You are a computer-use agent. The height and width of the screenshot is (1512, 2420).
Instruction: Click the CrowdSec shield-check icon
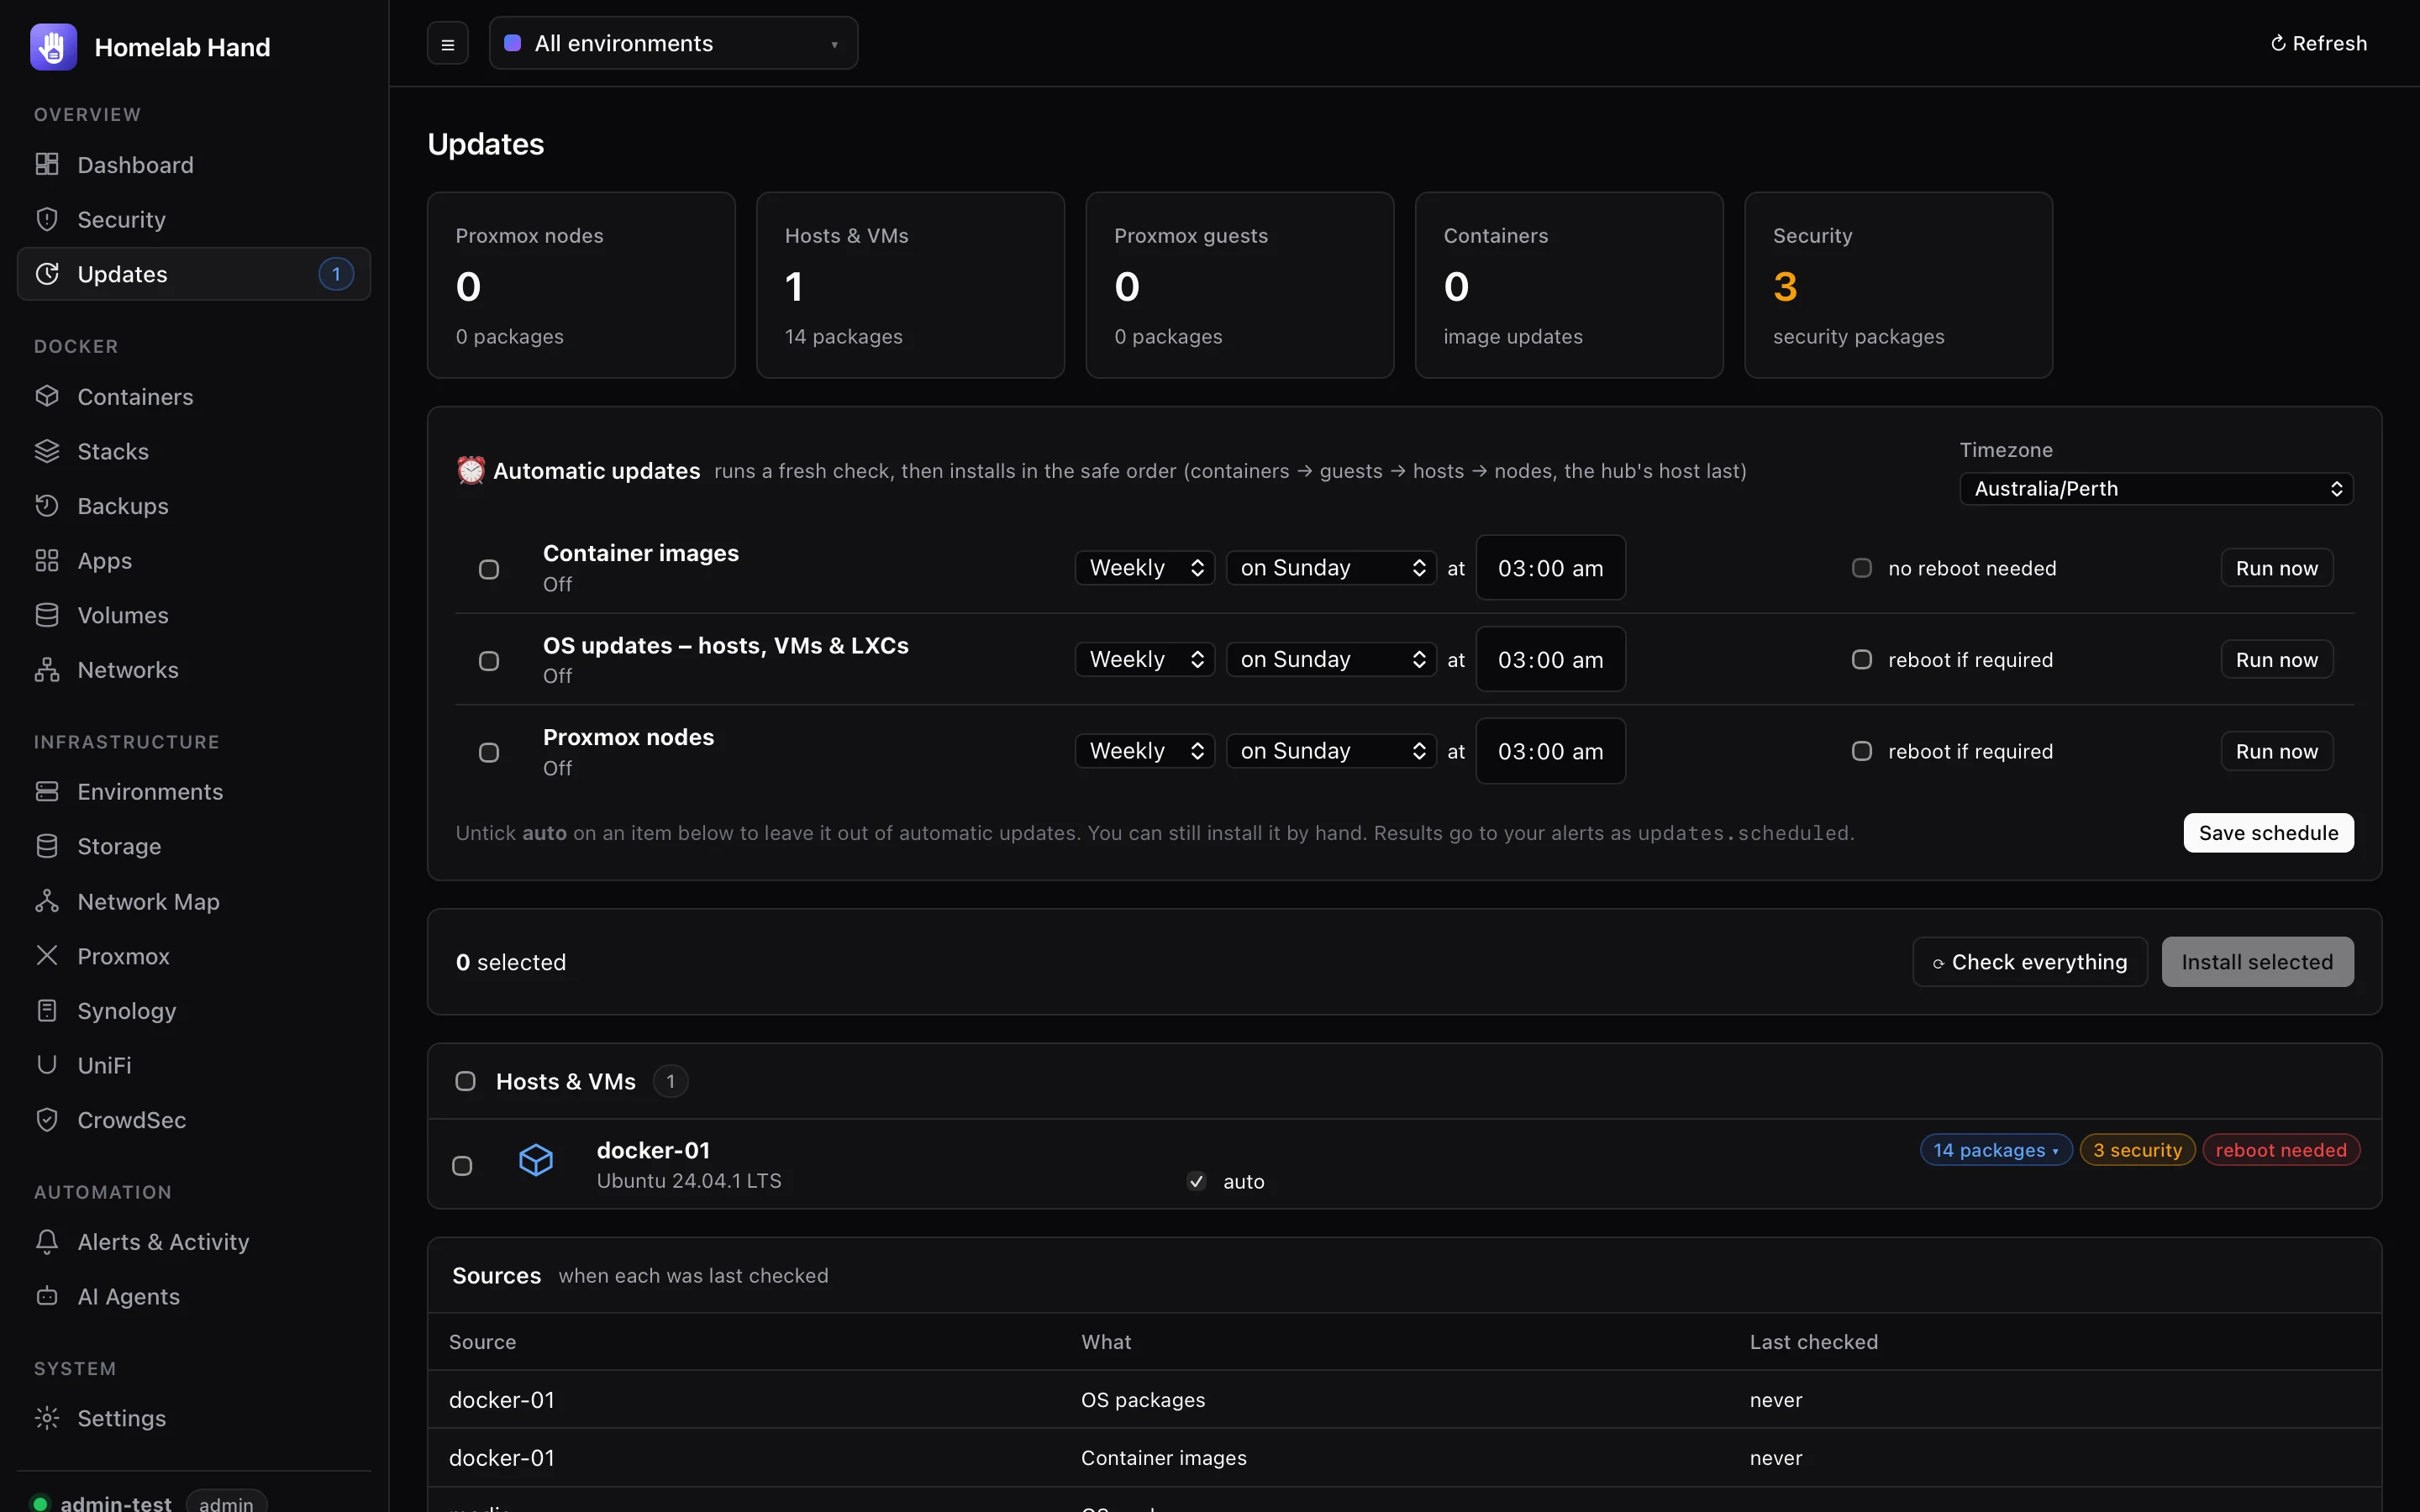tap(47, 1119)
